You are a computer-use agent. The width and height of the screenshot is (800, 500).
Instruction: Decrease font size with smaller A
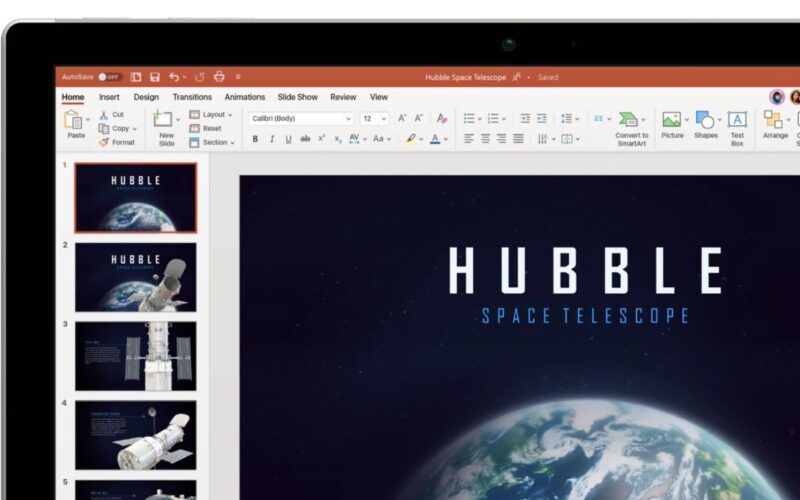tap(419, 118)
